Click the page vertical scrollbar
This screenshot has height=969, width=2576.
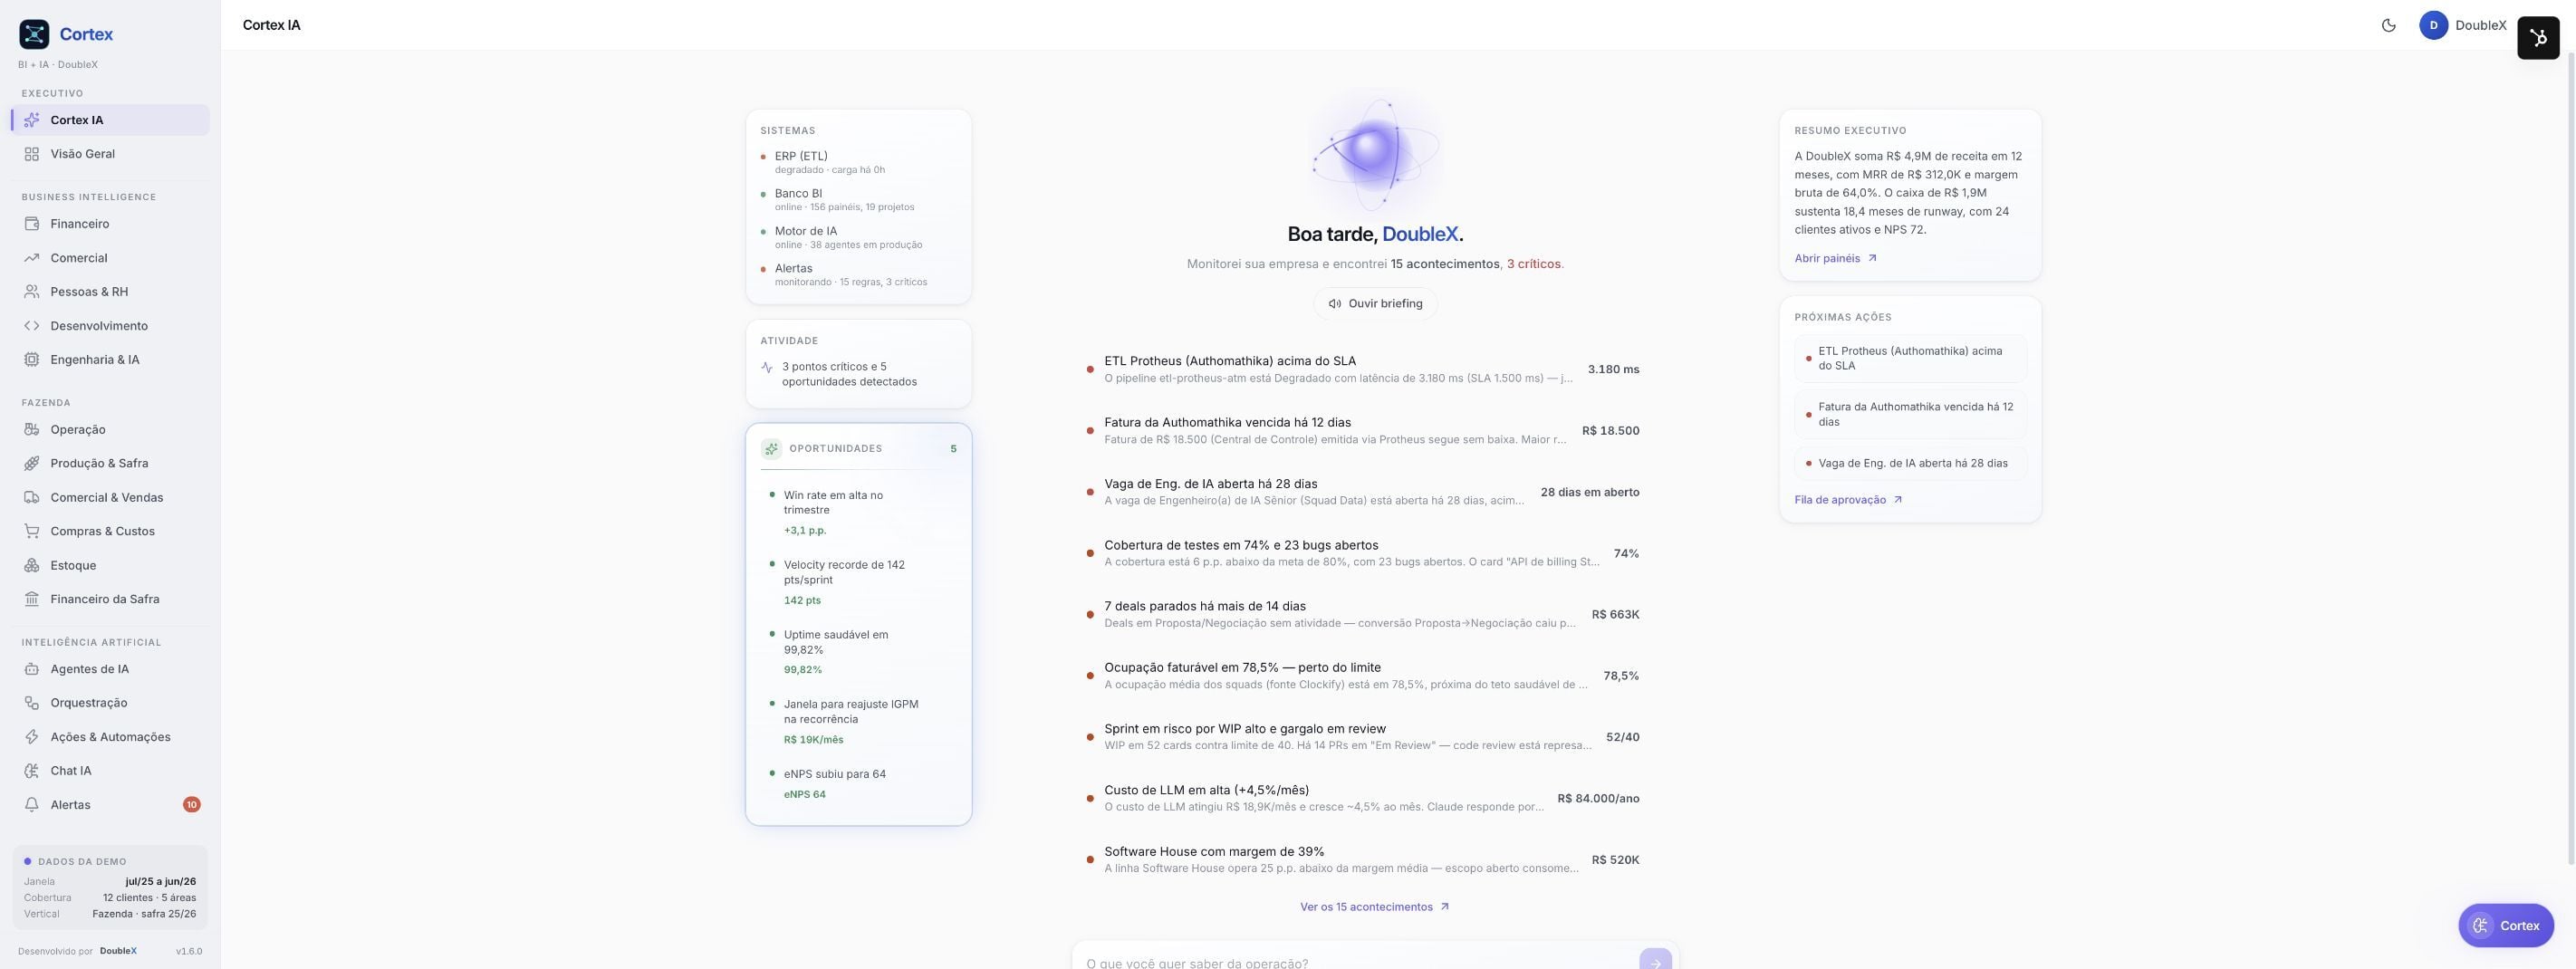2571,457
